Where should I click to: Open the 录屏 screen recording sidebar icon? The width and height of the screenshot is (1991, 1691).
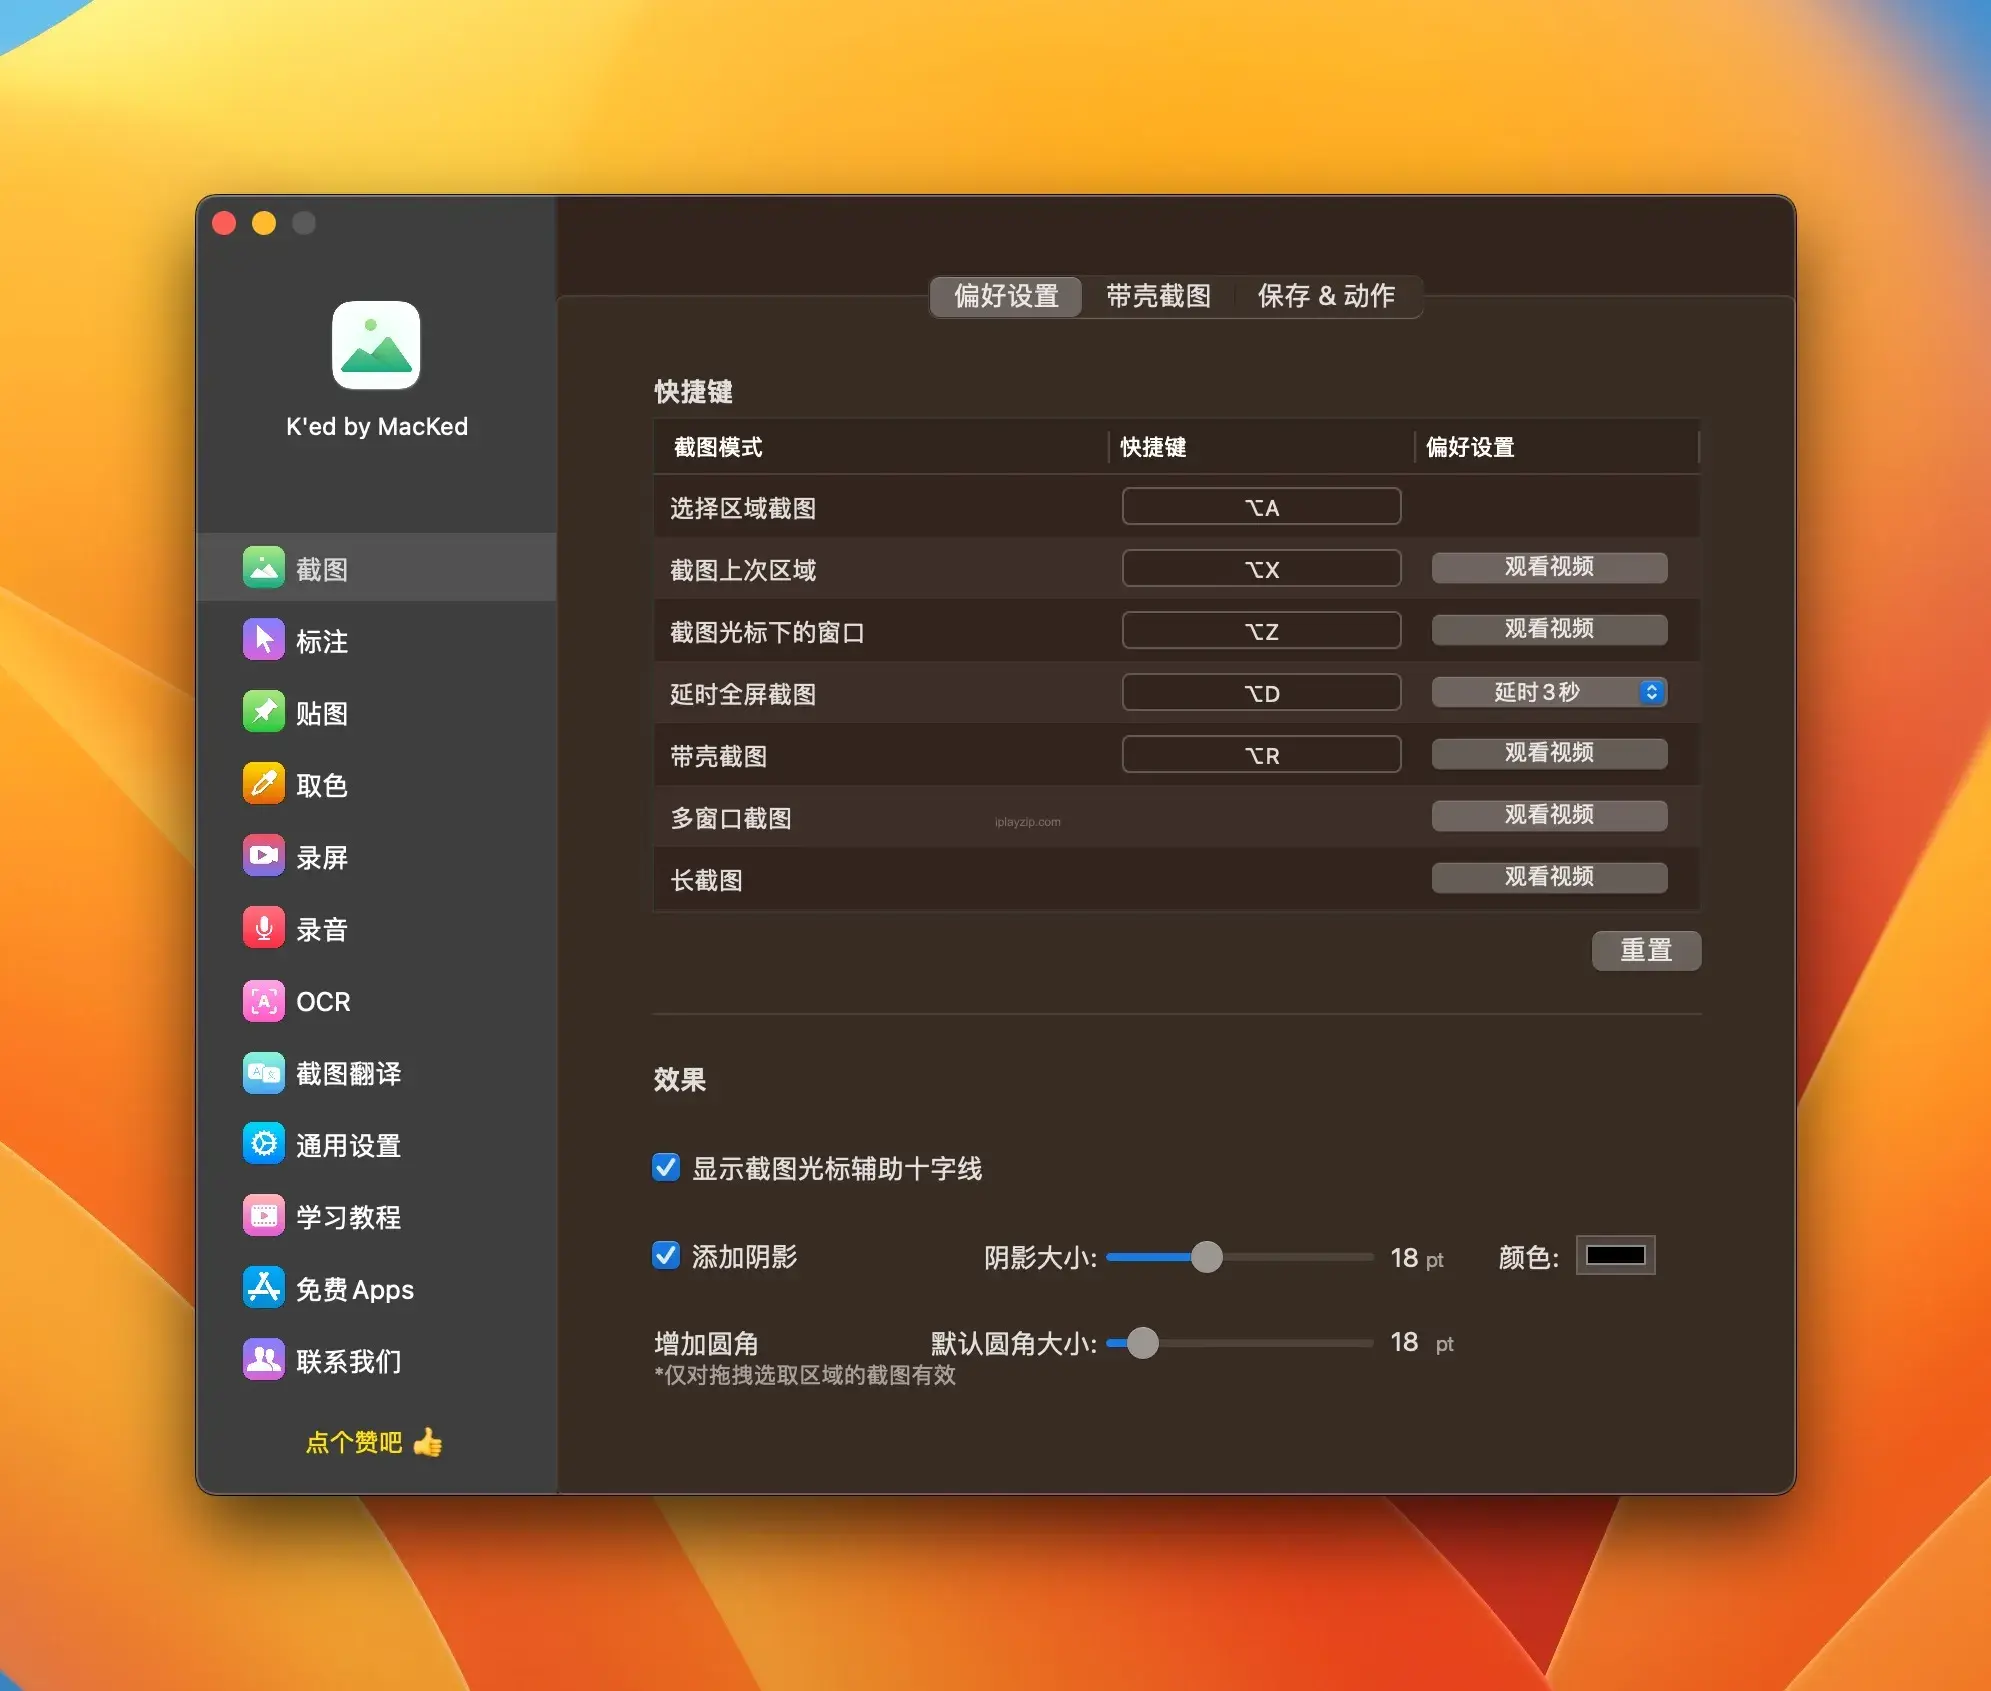[264, 856]
